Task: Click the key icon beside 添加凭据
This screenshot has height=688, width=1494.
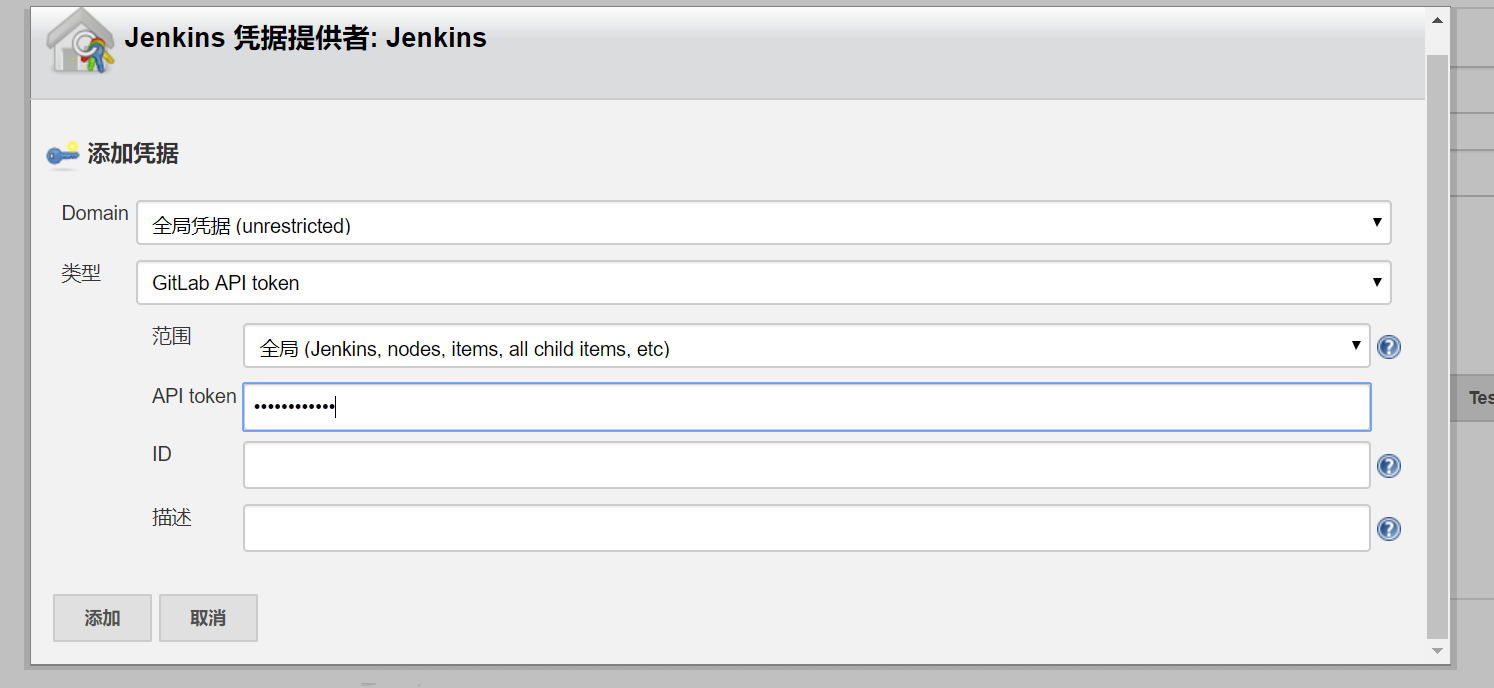Action: click(x=63, y=154)
